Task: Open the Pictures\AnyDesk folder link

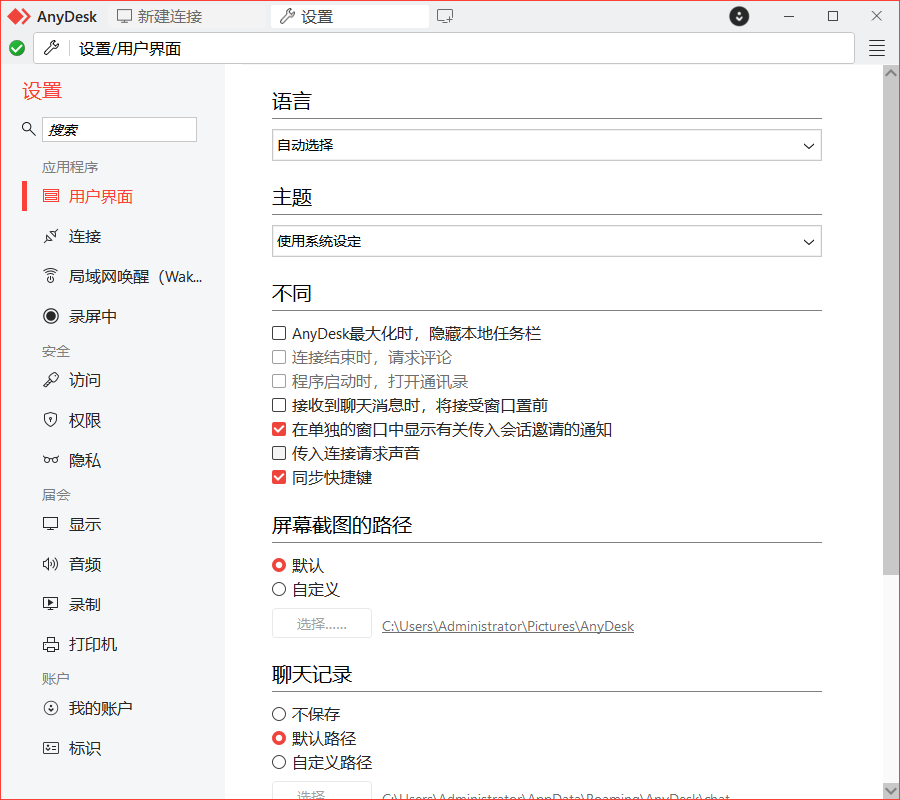Action: pos(508,626)
